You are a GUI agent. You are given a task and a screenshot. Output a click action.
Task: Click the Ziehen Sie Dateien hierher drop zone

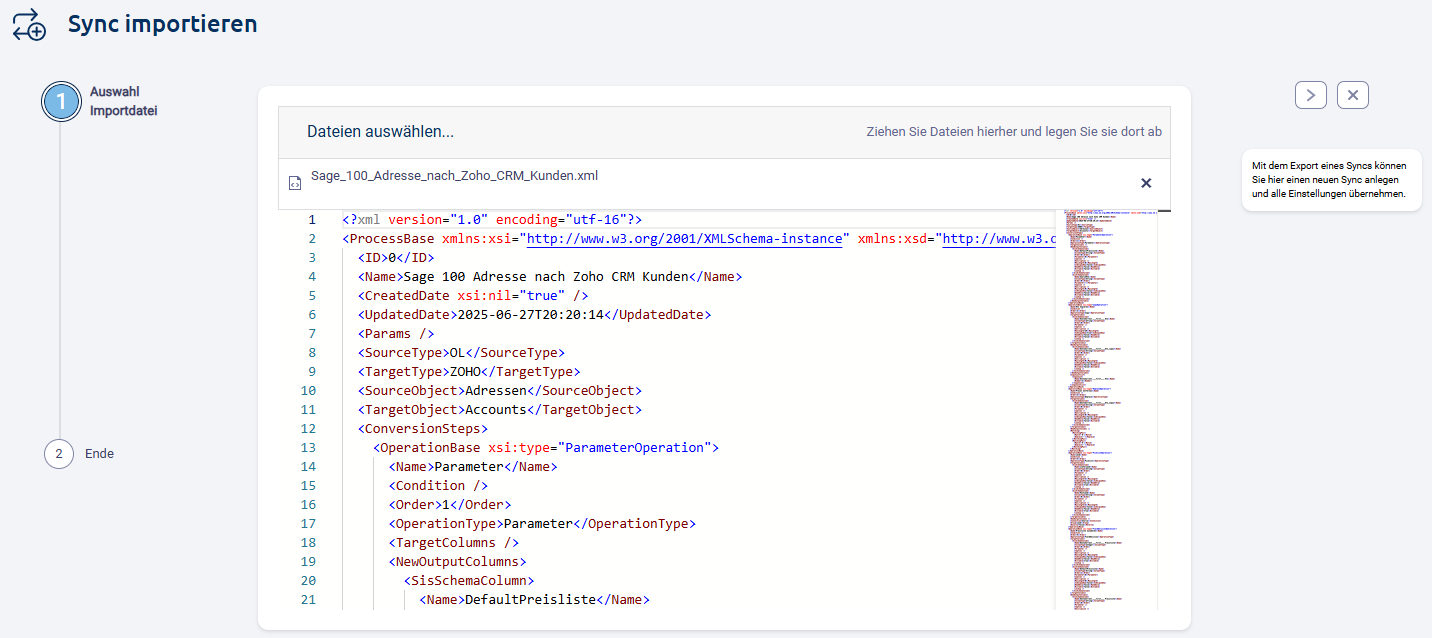tap(1013, 131)
